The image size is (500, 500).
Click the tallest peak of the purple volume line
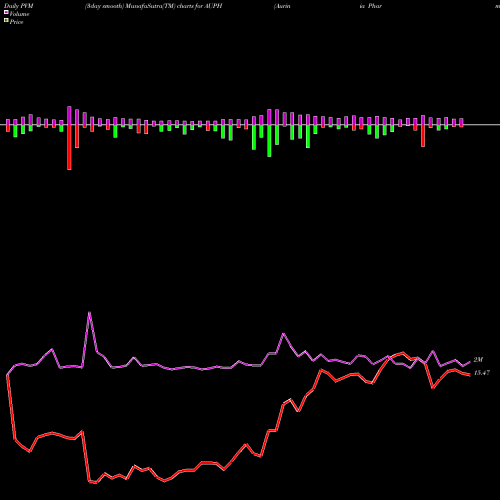point(89,313)
